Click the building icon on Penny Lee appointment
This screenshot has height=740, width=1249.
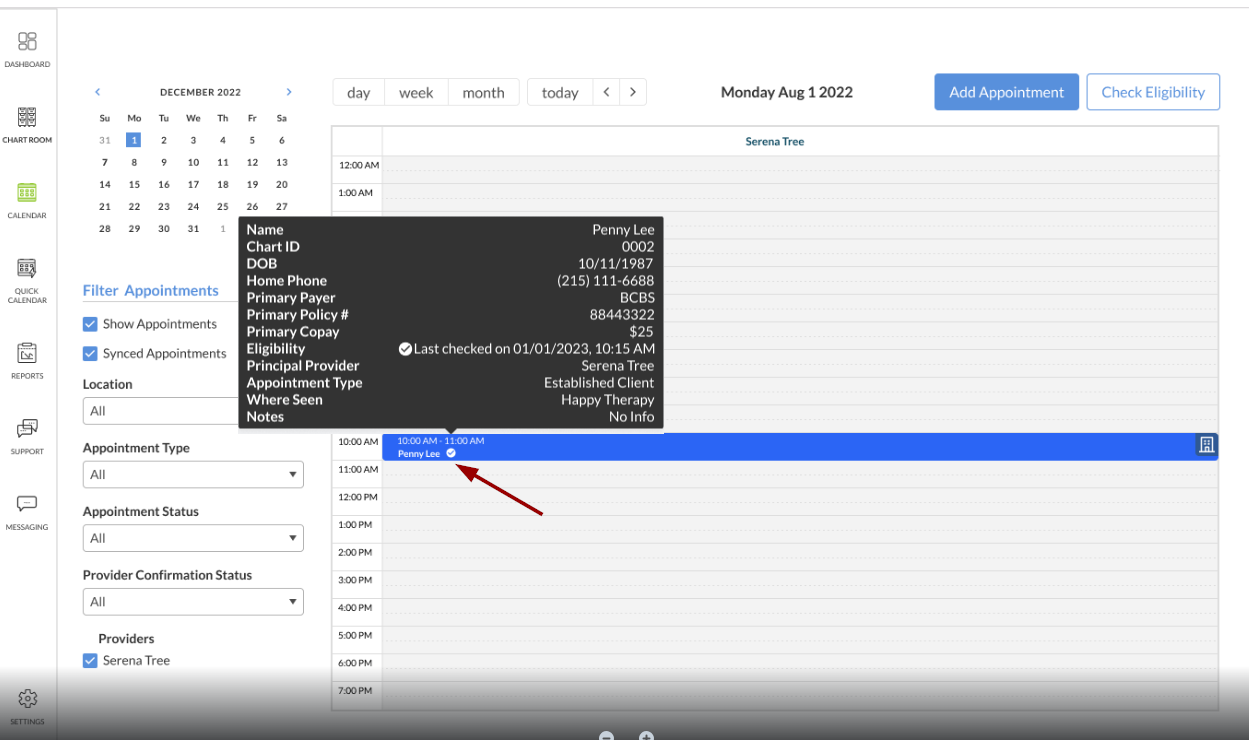[1206, 445]
